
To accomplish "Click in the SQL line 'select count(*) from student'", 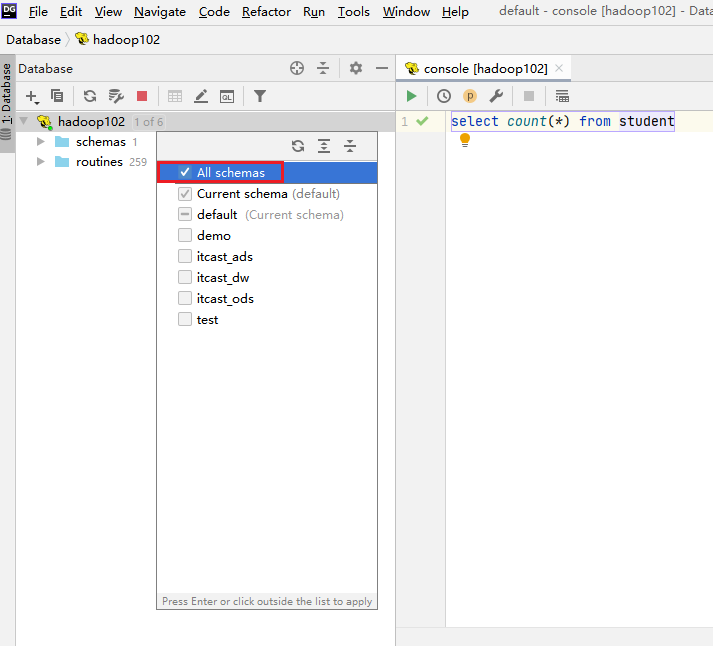I will tap(562, 121).
